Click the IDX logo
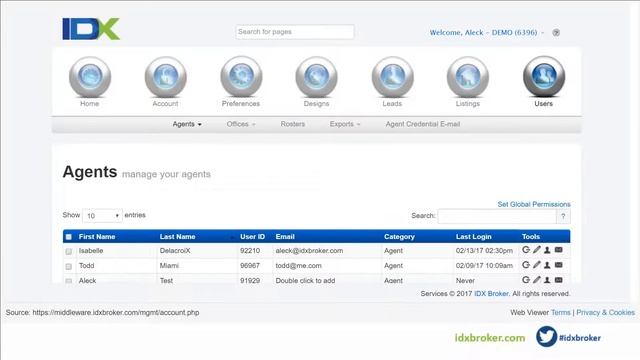 [x=91, y=29]
